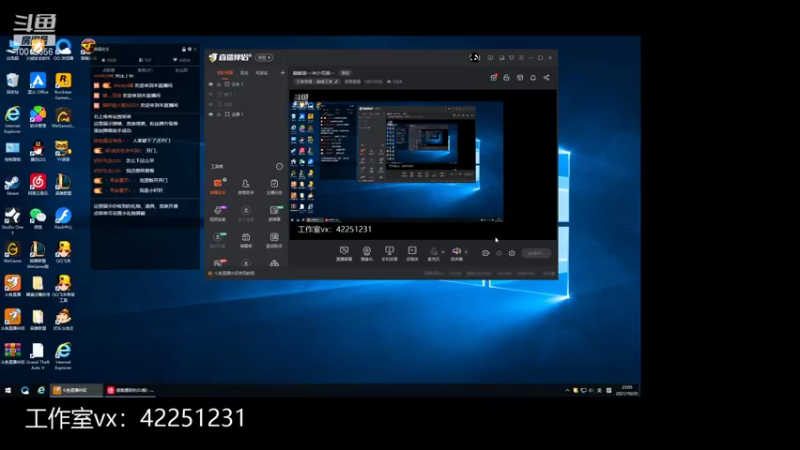
Task: Open the Windows Start menu
Action: 8,390
